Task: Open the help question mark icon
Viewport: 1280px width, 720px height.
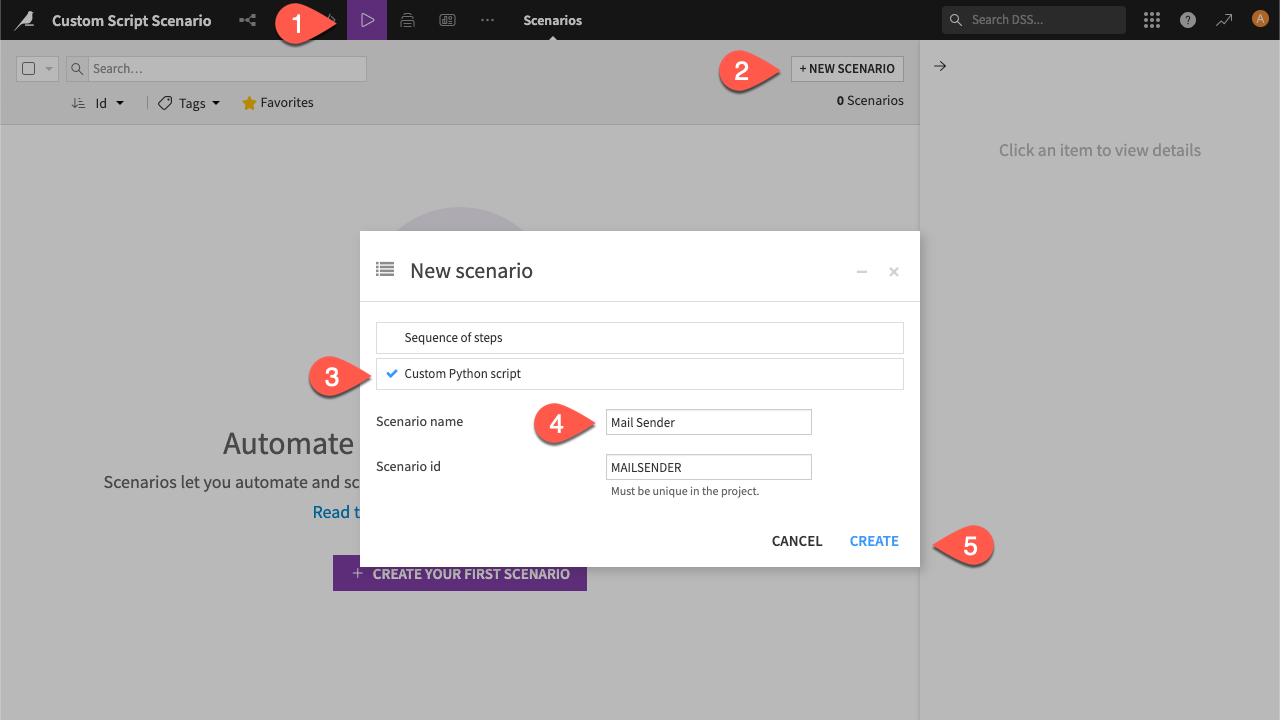Action: [1187, 20]
